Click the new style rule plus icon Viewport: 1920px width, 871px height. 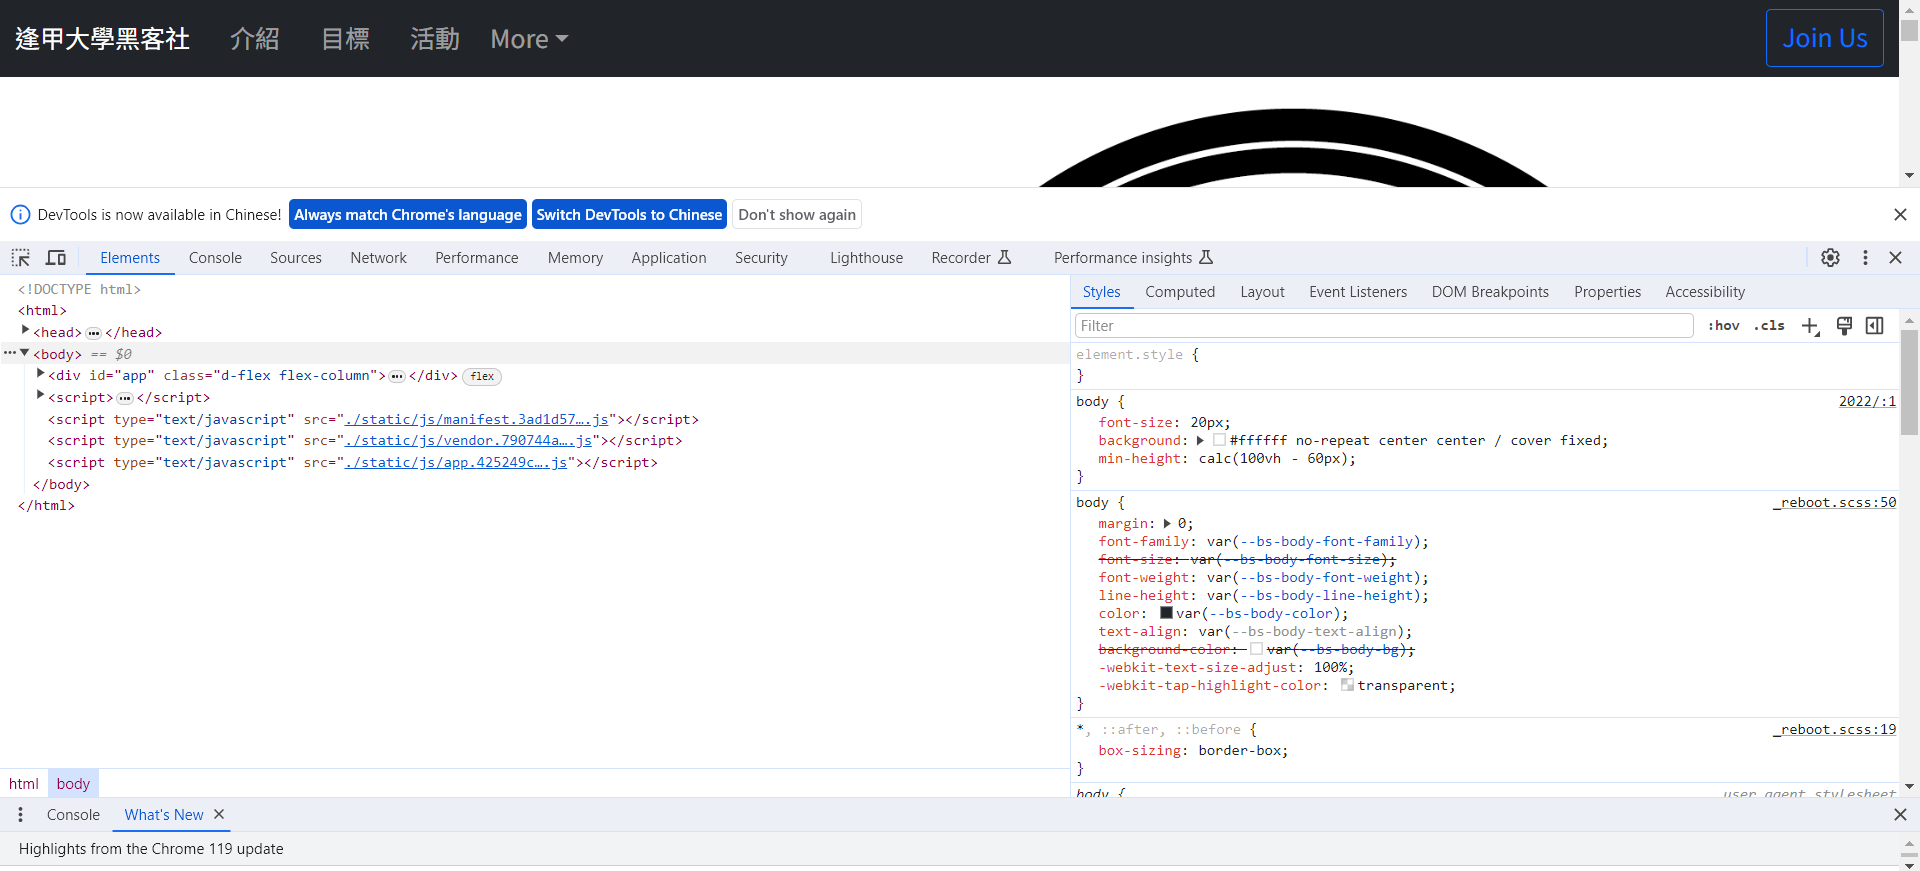(1810, 326)
